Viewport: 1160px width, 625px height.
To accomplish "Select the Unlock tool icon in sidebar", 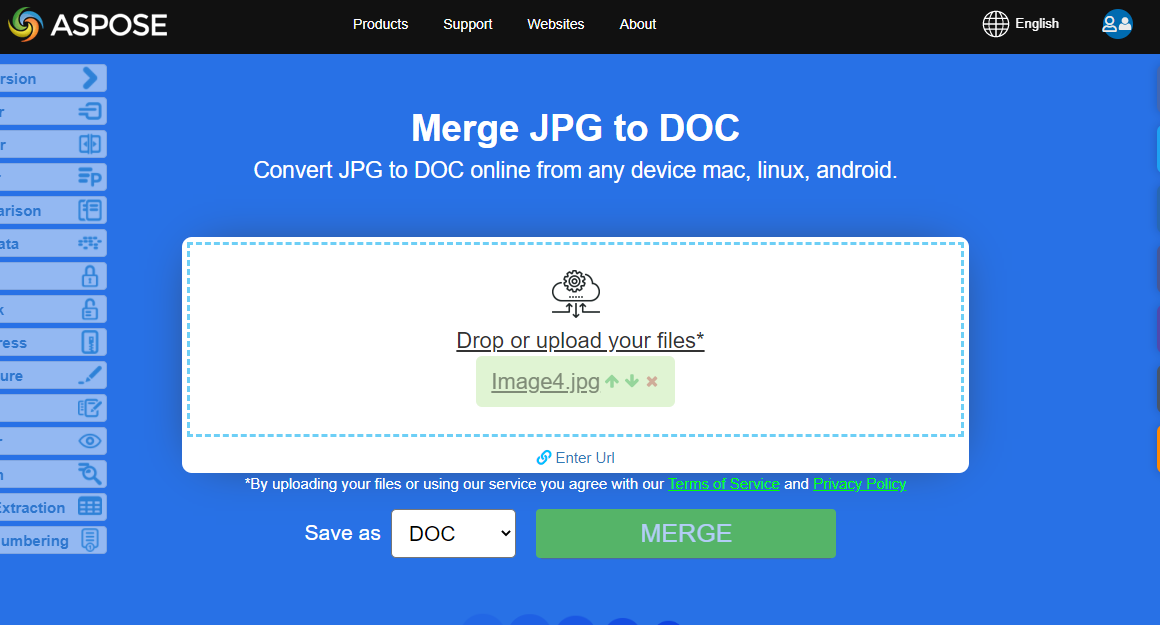I will 89,308.
